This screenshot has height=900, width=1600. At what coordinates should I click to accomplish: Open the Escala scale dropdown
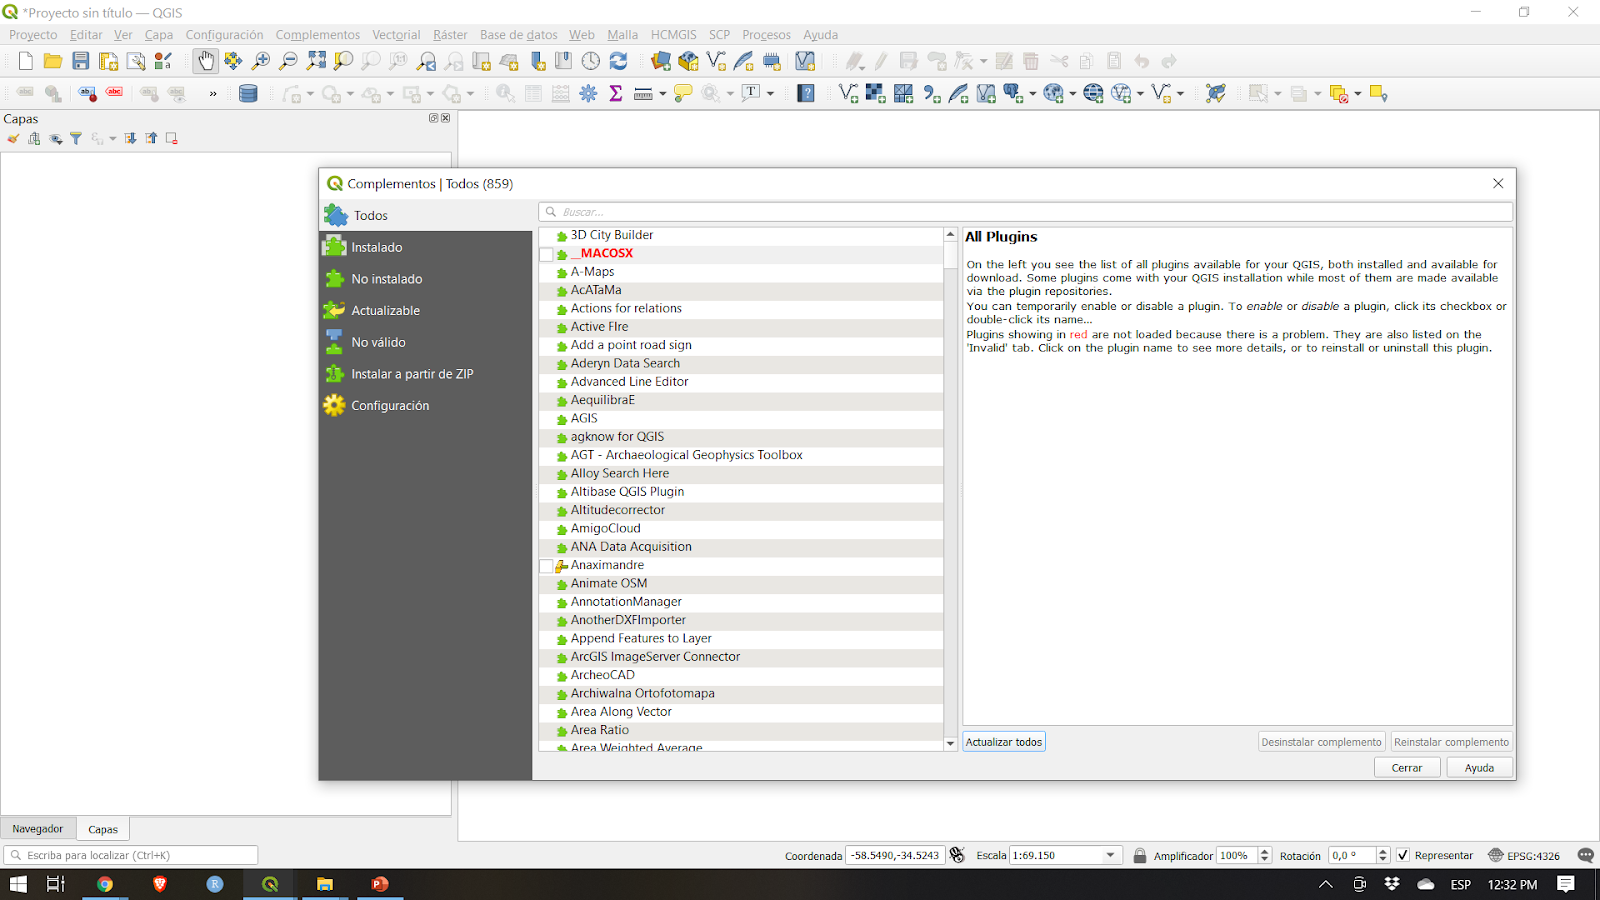1110,855
